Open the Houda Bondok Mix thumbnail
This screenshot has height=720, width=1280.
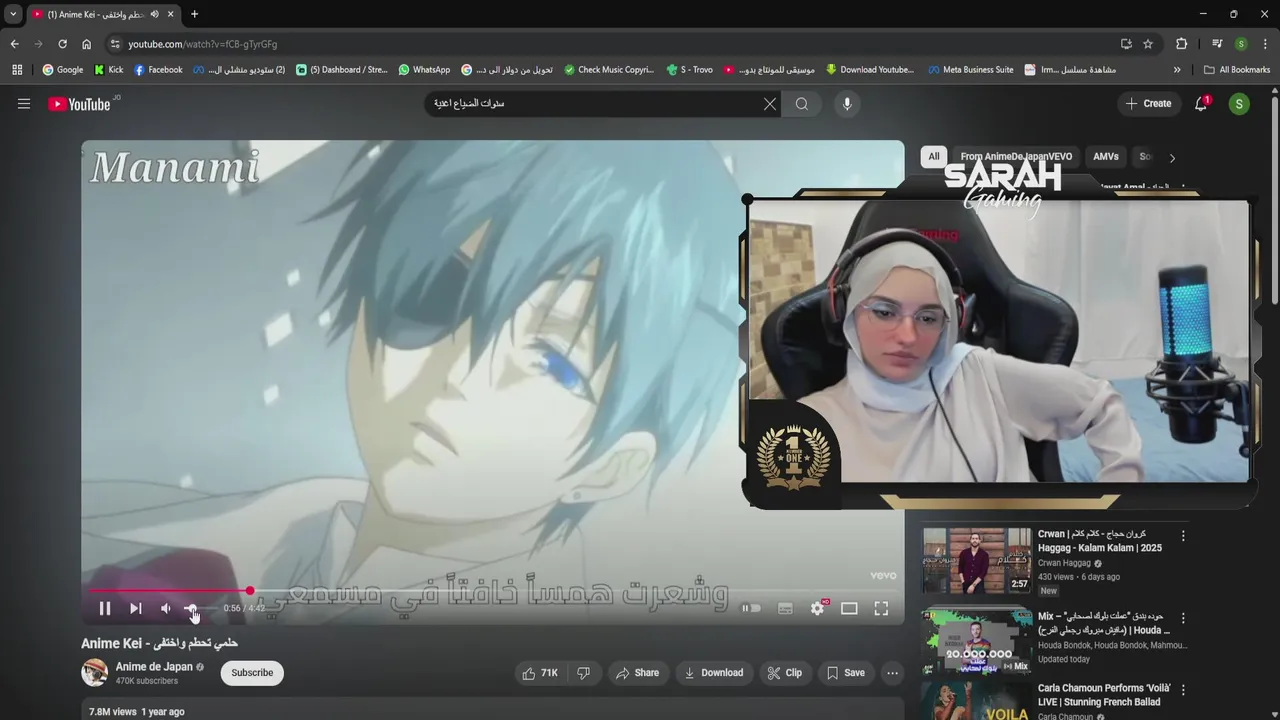point(976,641)
